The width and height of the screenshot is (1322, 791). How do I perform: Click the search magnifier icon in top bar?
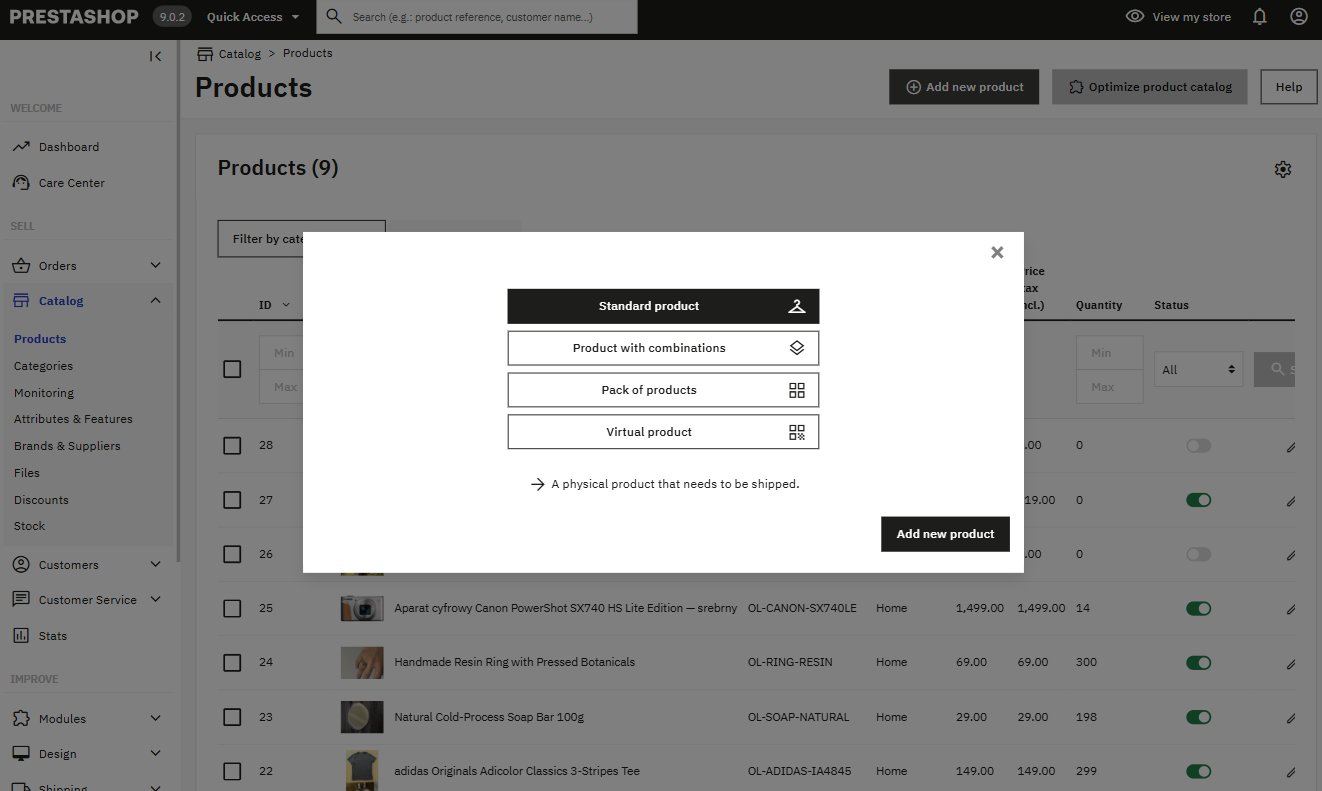click(x=334, y=17)
